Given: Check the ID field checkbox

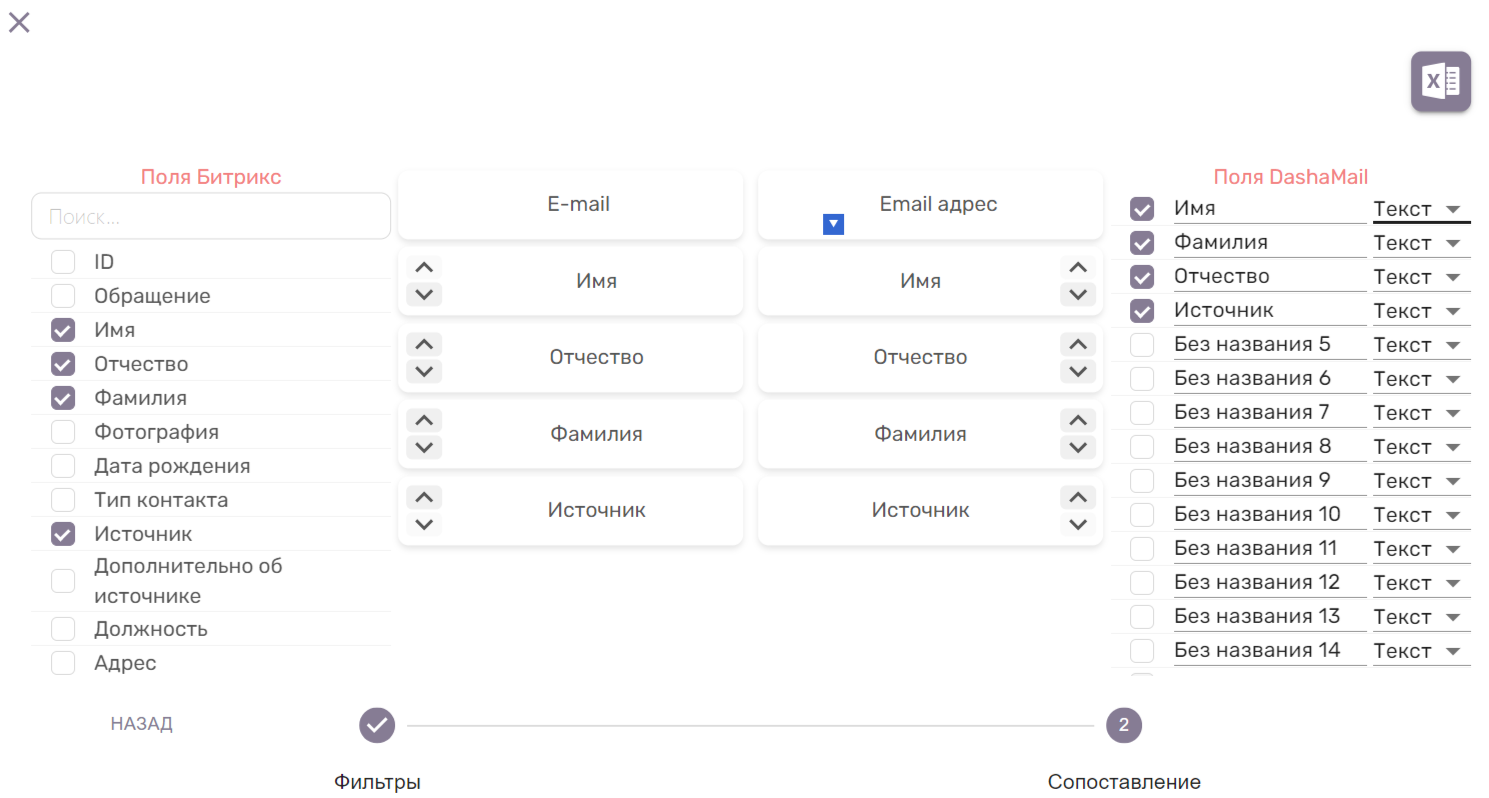Looking at the screenshot, I should tap(63, 262).
